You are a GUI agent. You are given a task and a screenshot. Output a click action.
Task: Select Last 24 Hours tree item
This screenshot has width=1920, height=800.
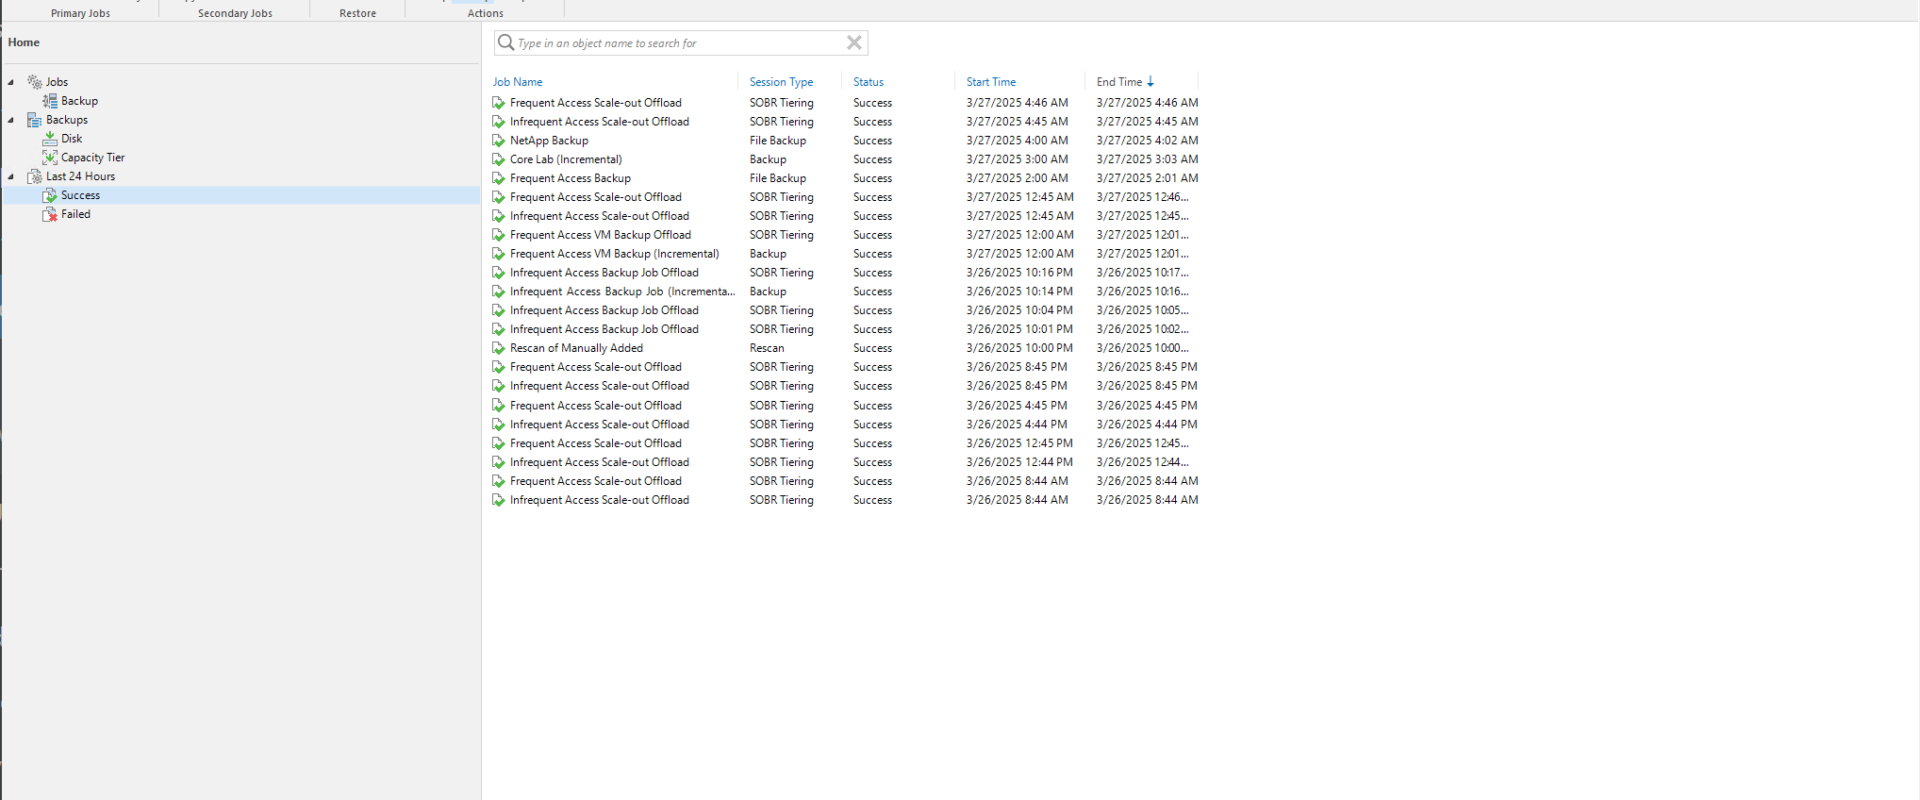80,177
